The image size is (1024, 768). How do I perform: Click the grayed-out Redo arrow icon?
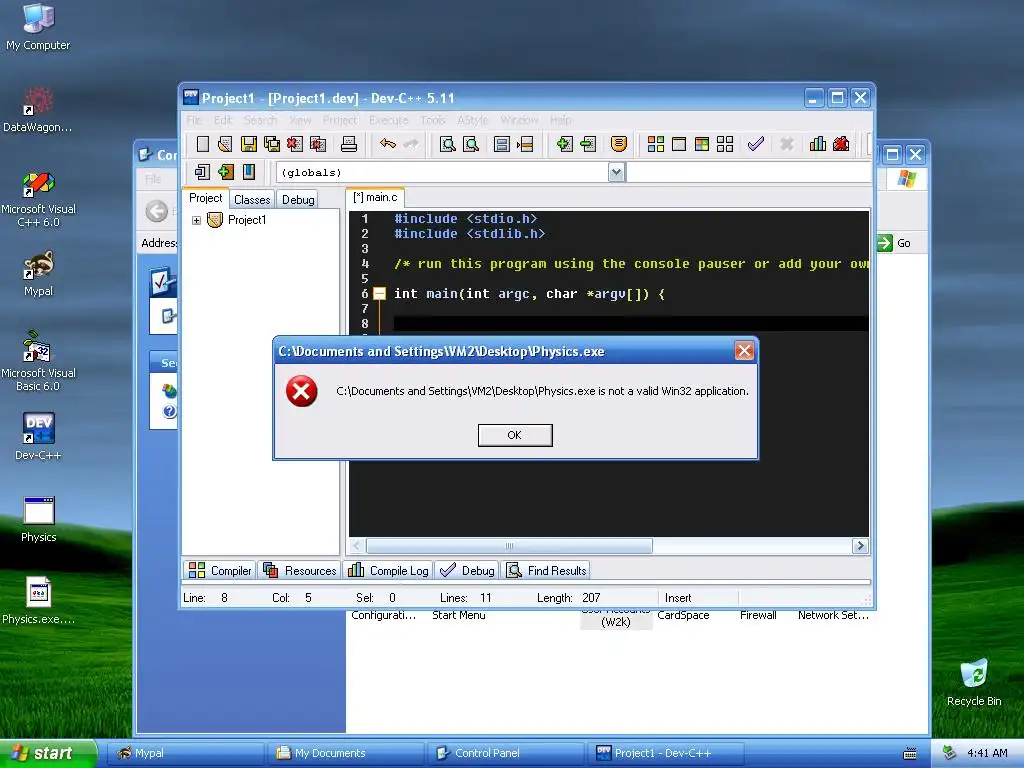click(x=411, y=144)
